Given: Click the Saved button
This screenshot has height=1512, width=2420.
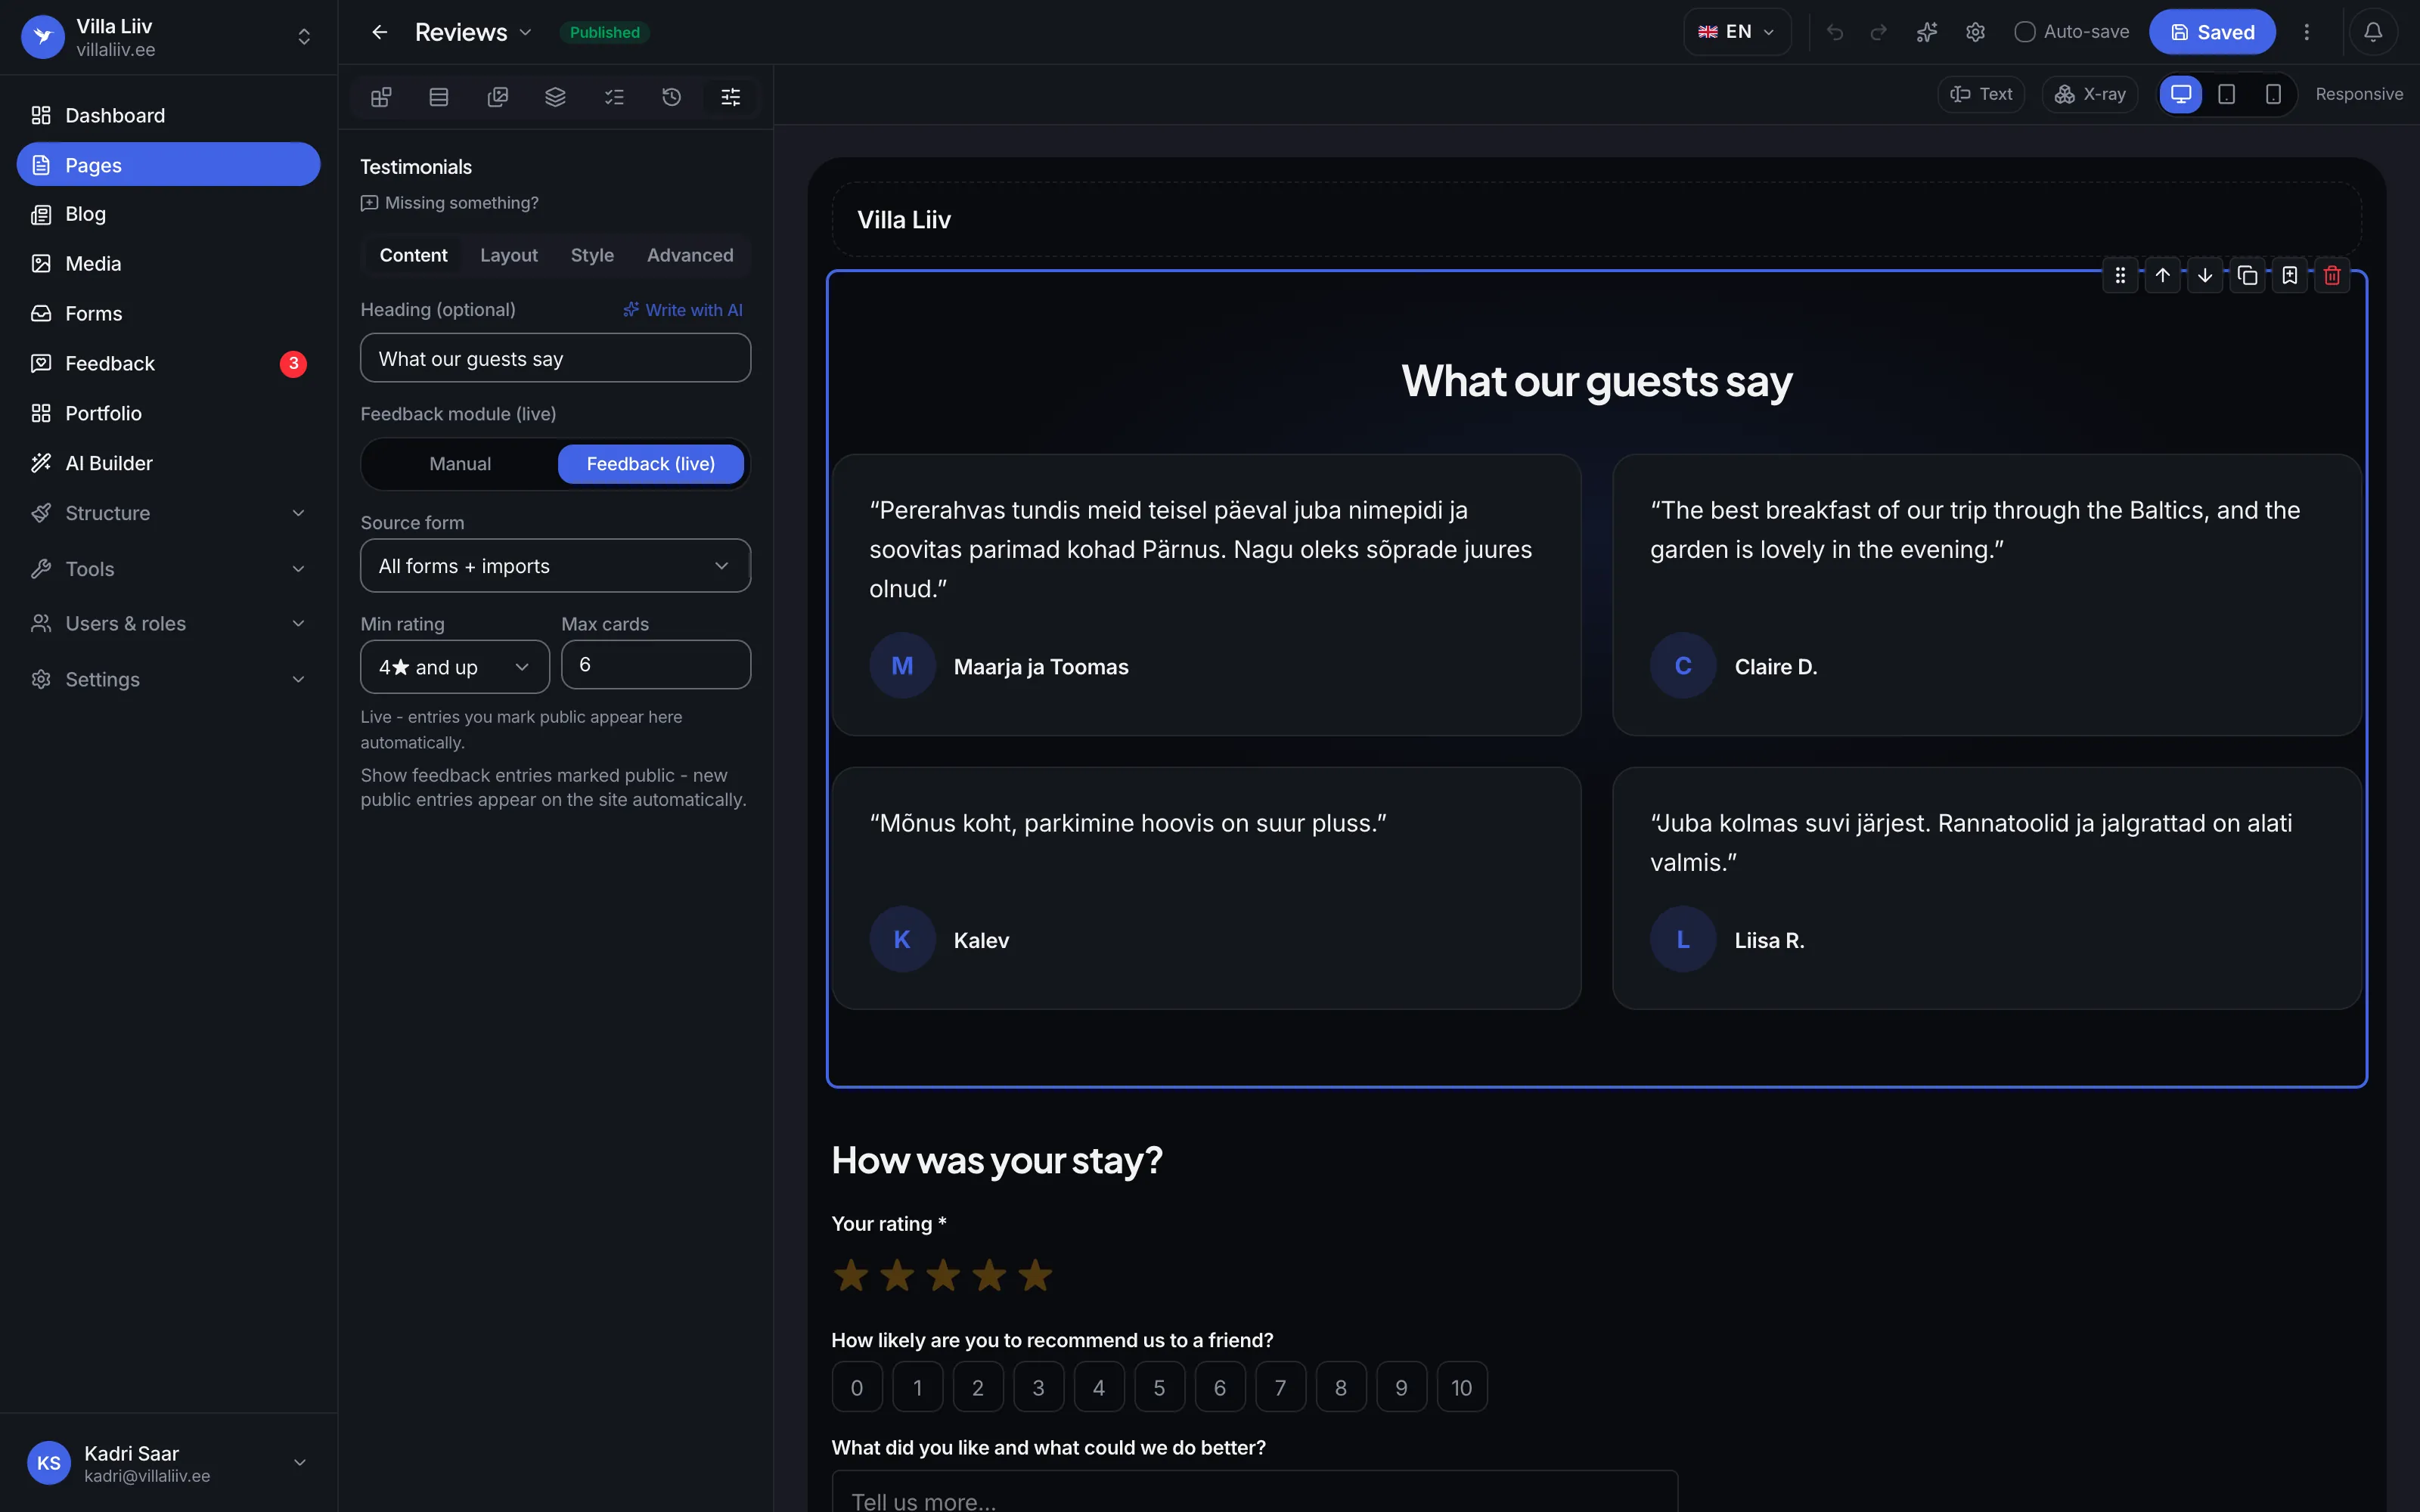Looking at the screenshot, I should coord(2212,32).
